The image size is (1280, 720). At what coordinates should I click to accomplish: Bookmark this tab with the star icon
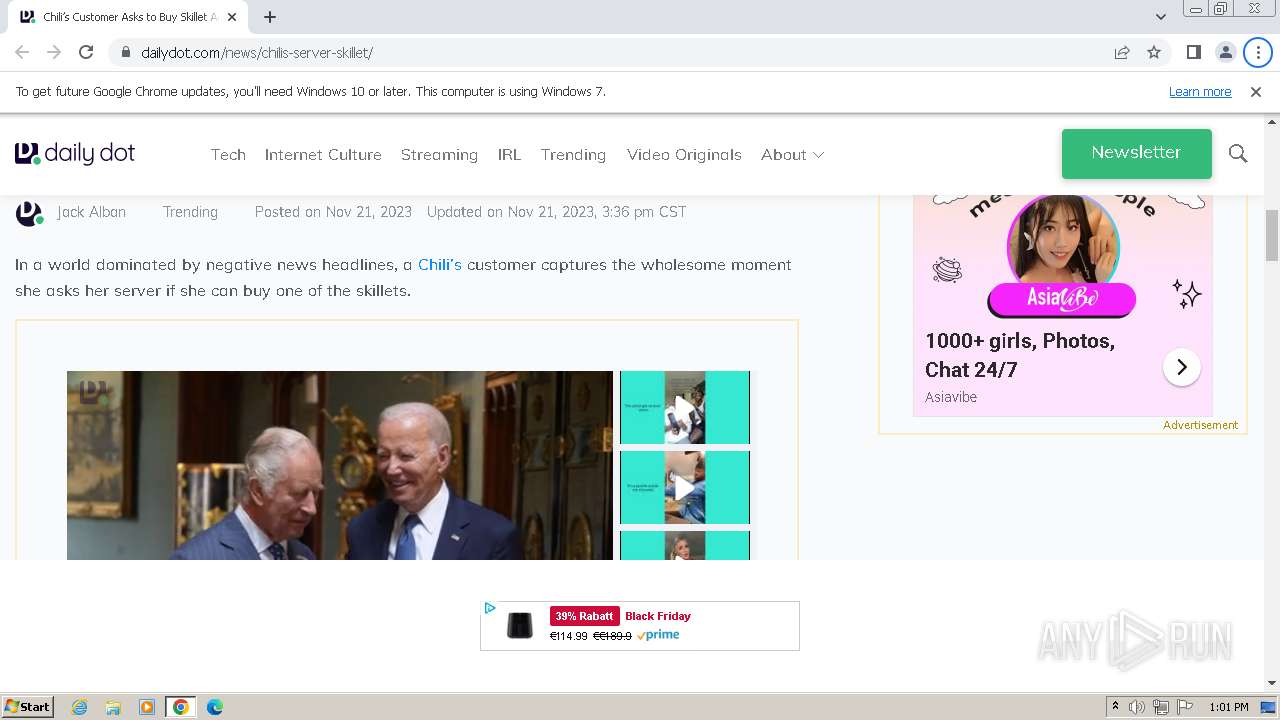[x=1154, y=52]
